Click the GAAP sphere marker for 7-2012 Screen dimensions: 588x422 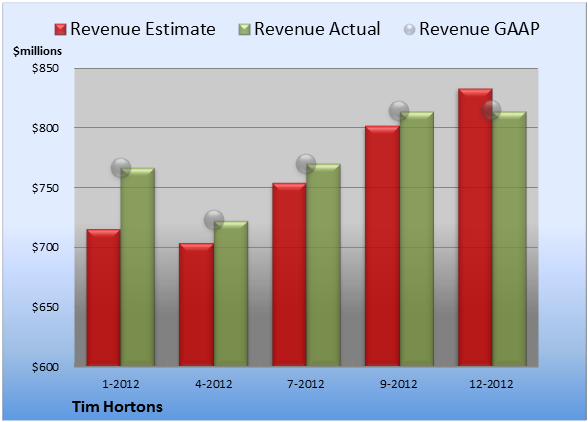pos(306,164)
